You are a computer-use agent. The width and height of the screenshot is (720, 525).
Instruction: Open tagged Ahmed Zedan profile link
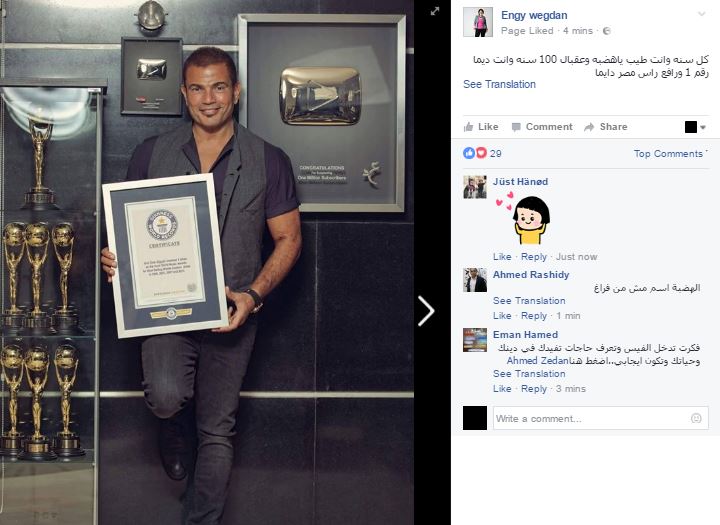click(x=537, y=361)
